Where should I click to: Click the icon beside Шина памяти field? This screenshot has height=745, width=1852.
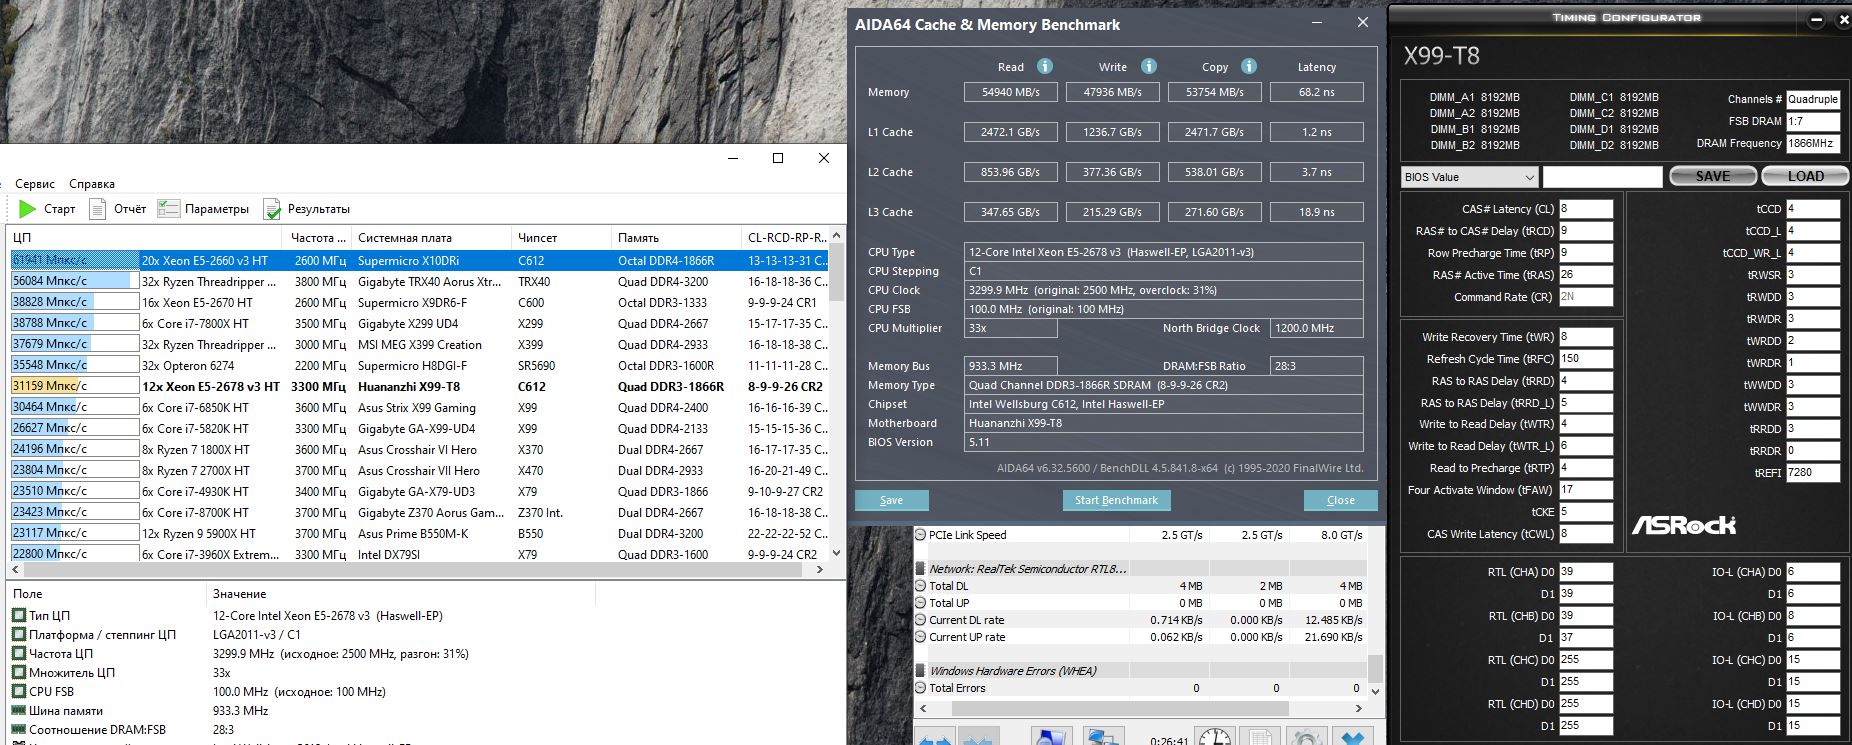19,711
